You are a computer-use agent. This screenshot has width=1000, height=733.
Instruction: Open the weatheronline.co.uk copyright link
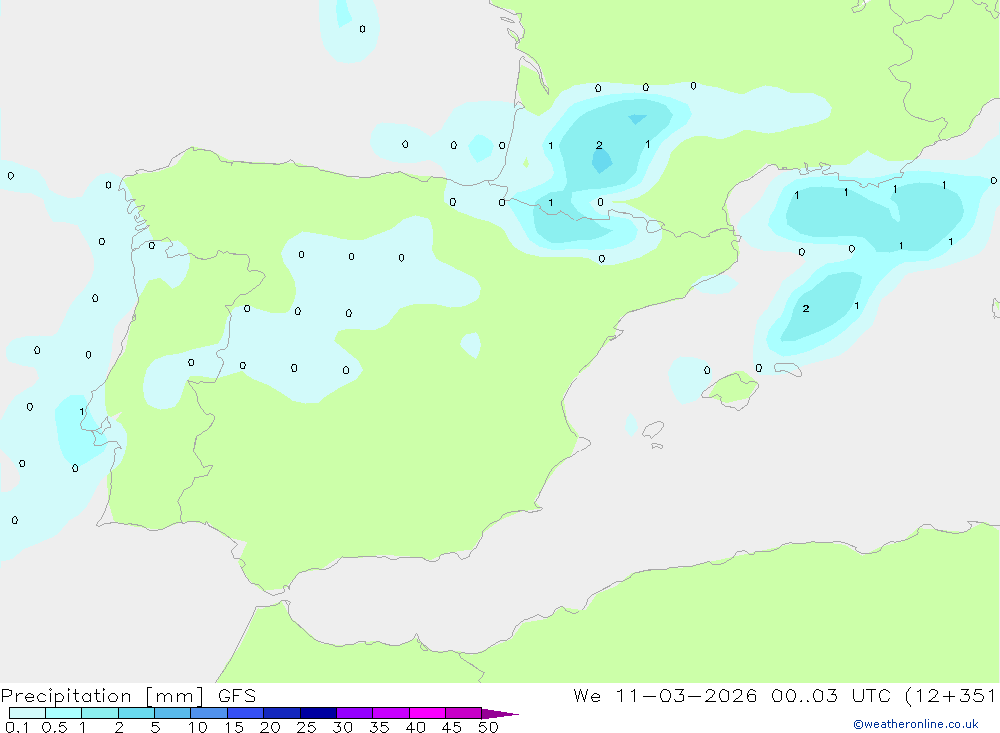tap(915, 724)
